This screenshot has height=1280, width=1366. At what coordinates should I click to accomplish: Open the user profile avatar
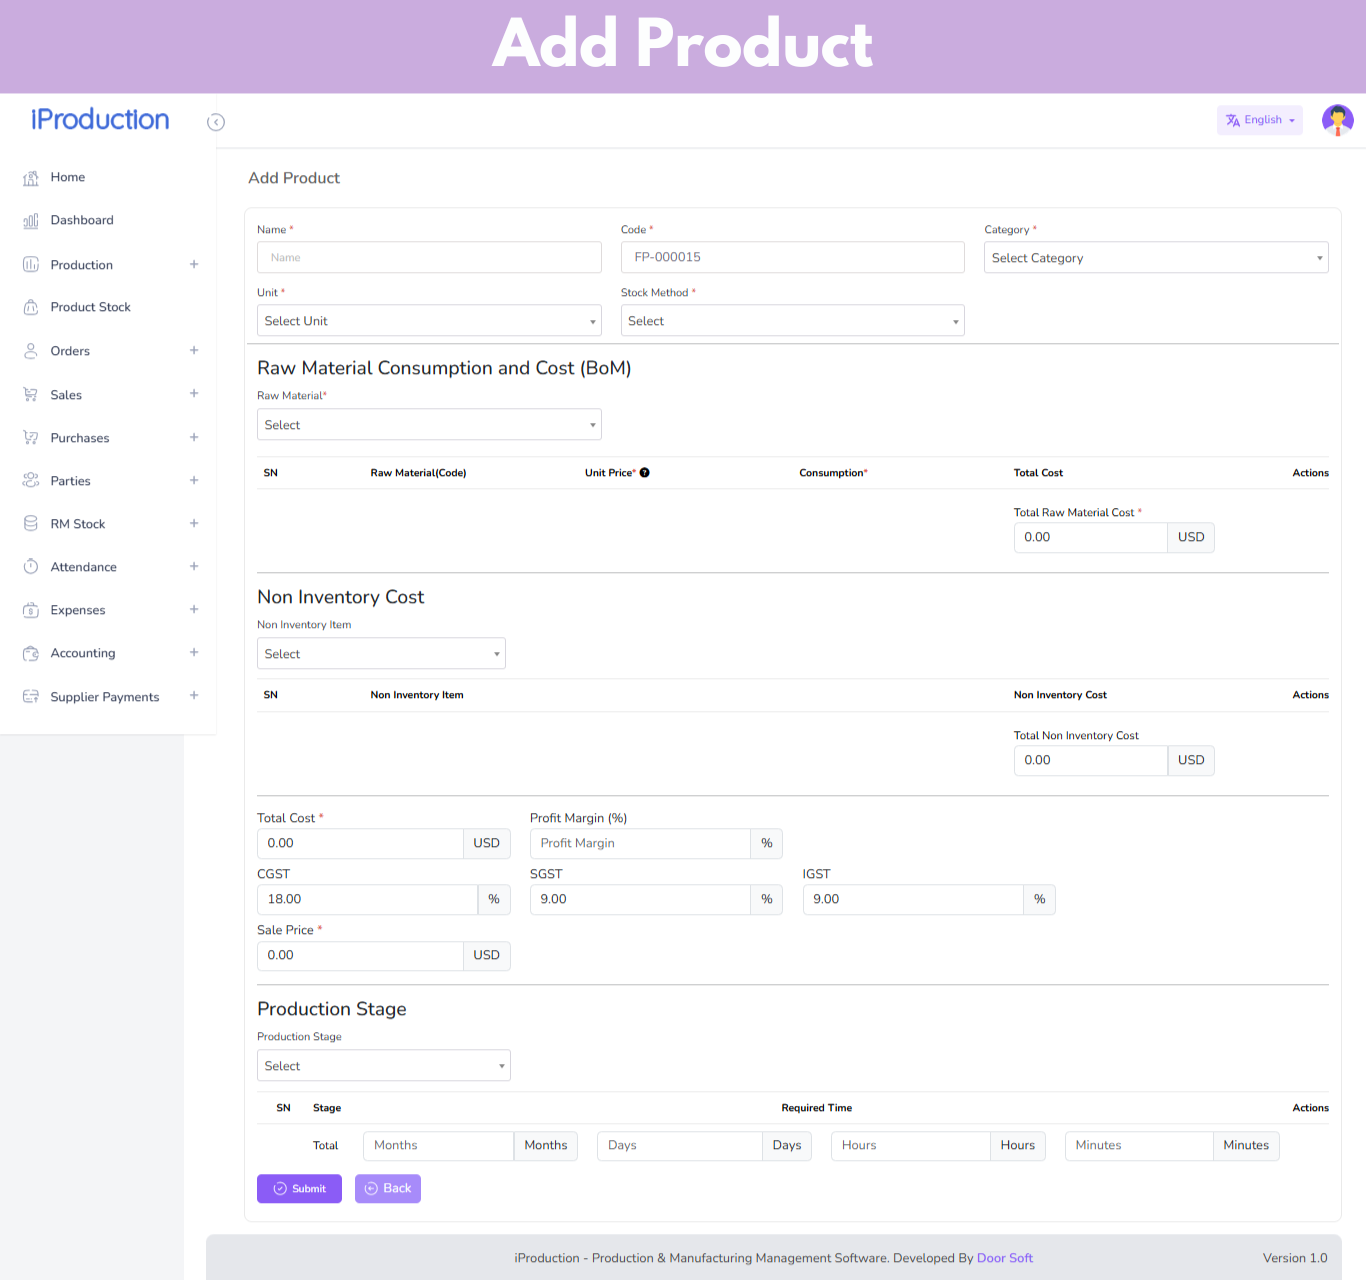(x=1338, y=120)
